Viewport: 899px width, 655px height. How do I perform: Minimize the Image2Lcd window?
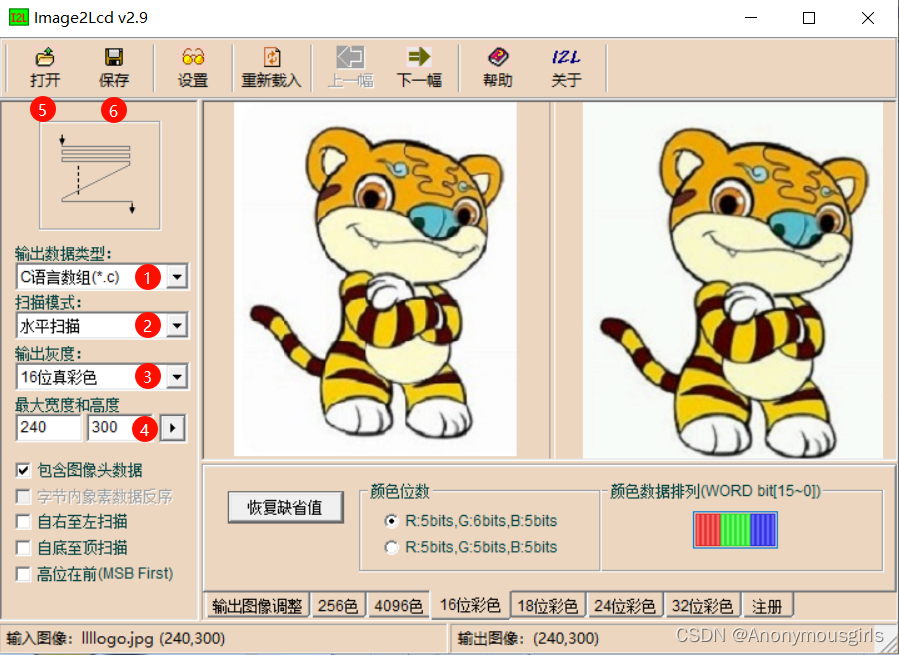pyautogui.click(x=751, y=18)
